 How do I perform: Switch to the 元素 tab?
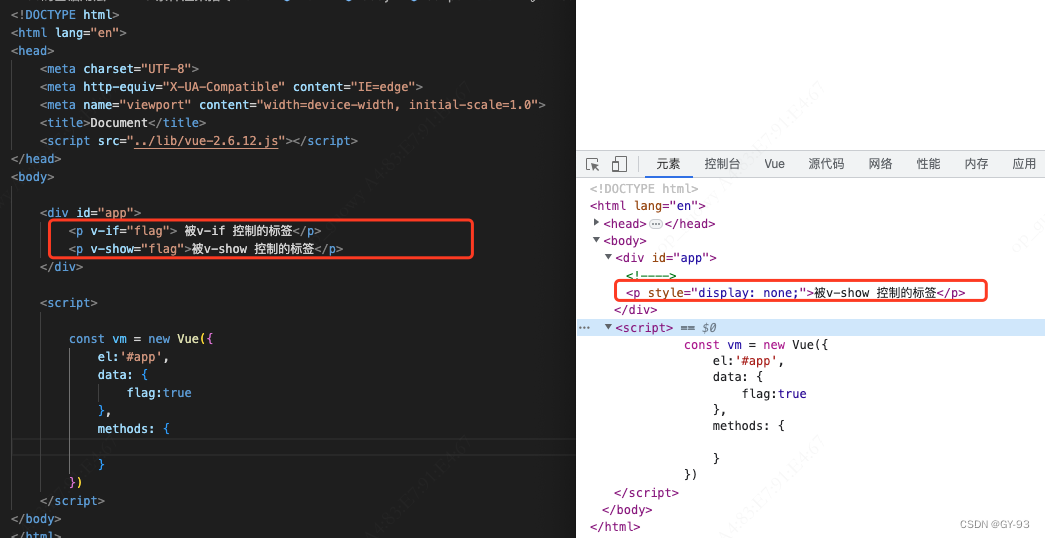click(x=668, y=164)
